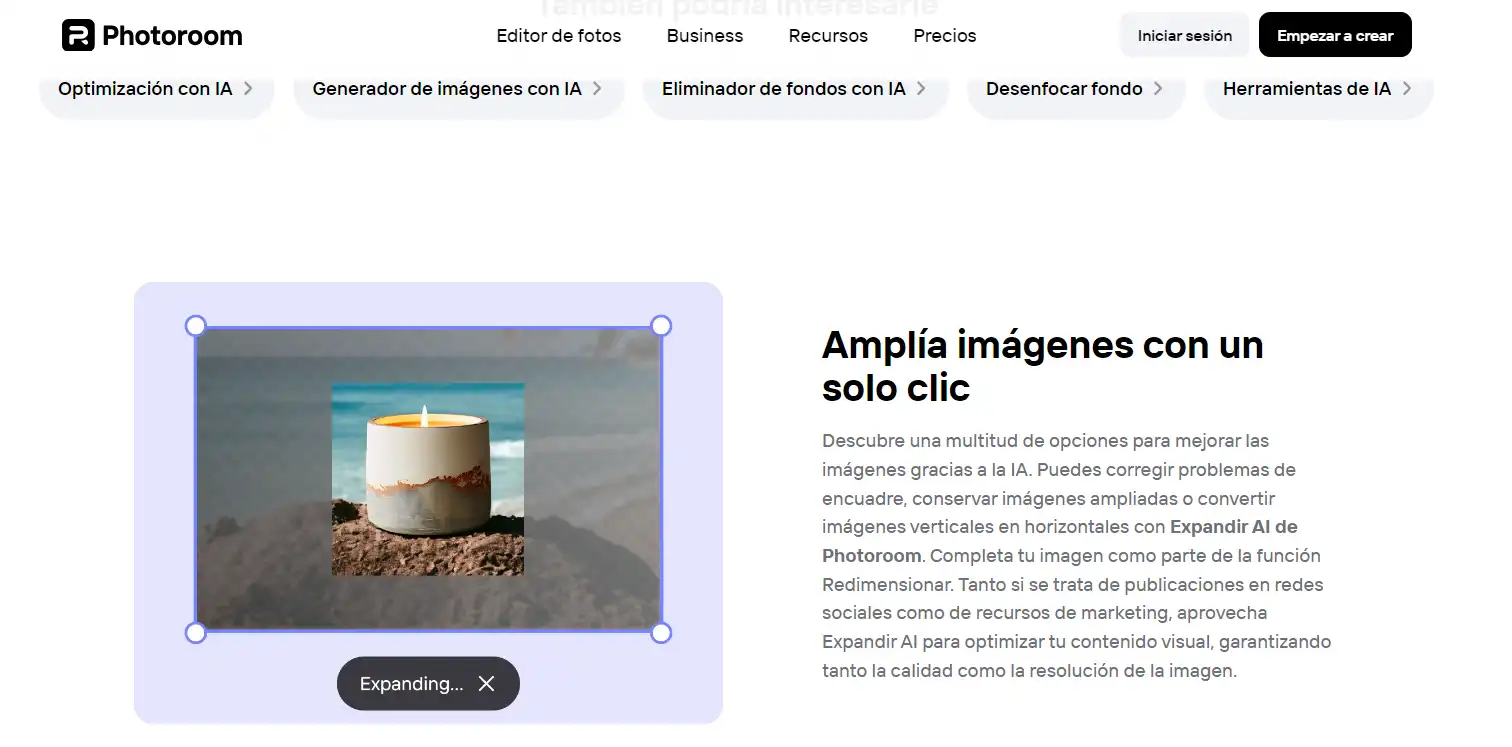This screenshot has width=1512, height=747.
Task: Click the Iniciar sesión button
Action: point(1185,35)
